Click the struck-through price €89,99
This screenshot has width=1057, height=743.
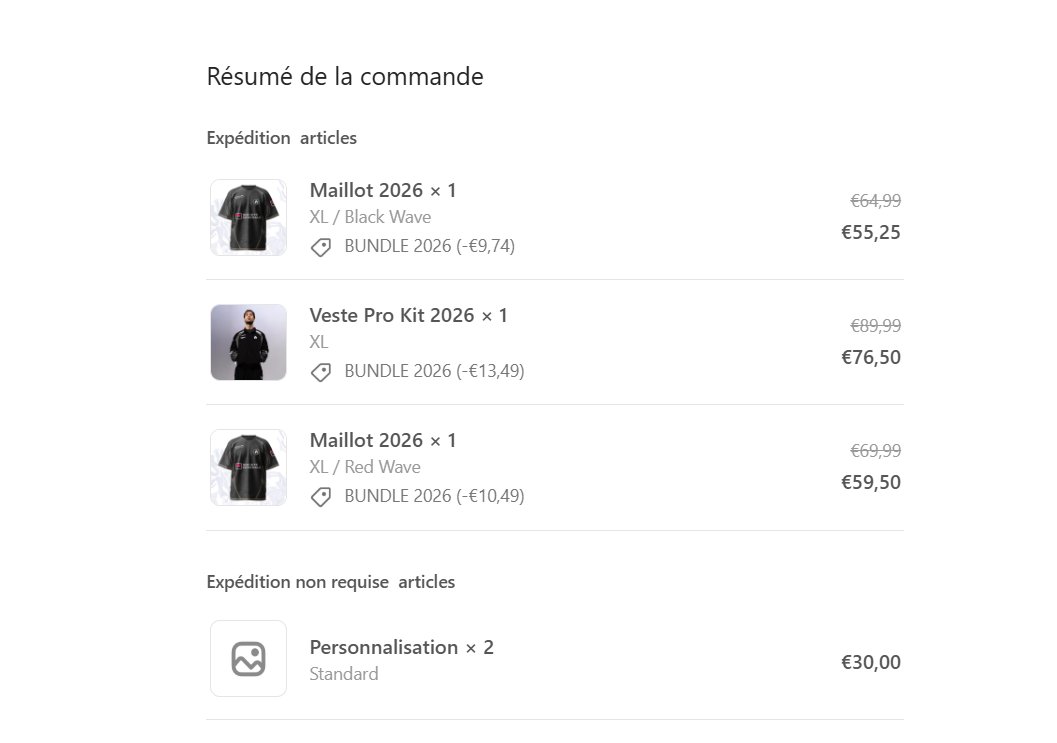click(876, 326)
